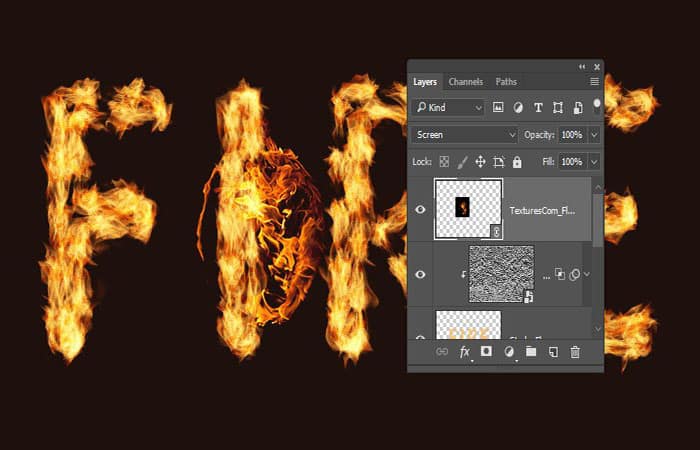Delete layer with trash icon

(575, 352)
